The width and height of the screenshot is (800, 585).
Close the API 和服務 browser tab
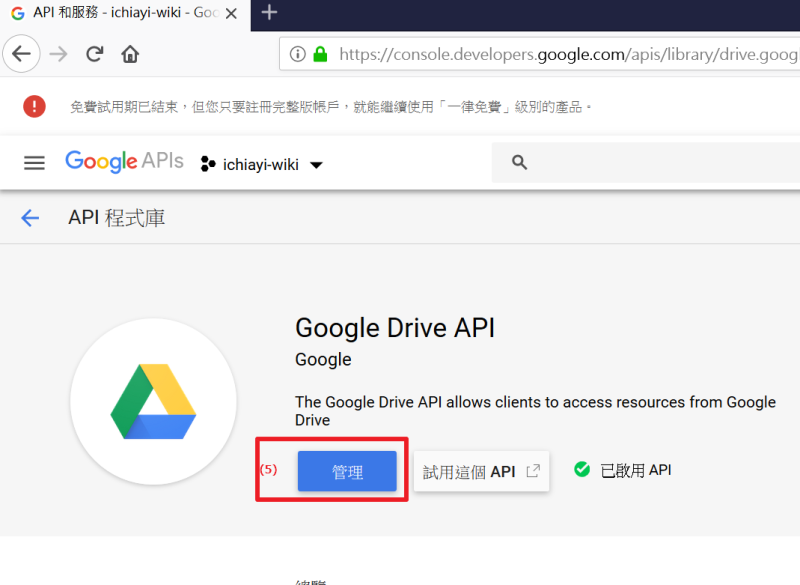(231, 13)
